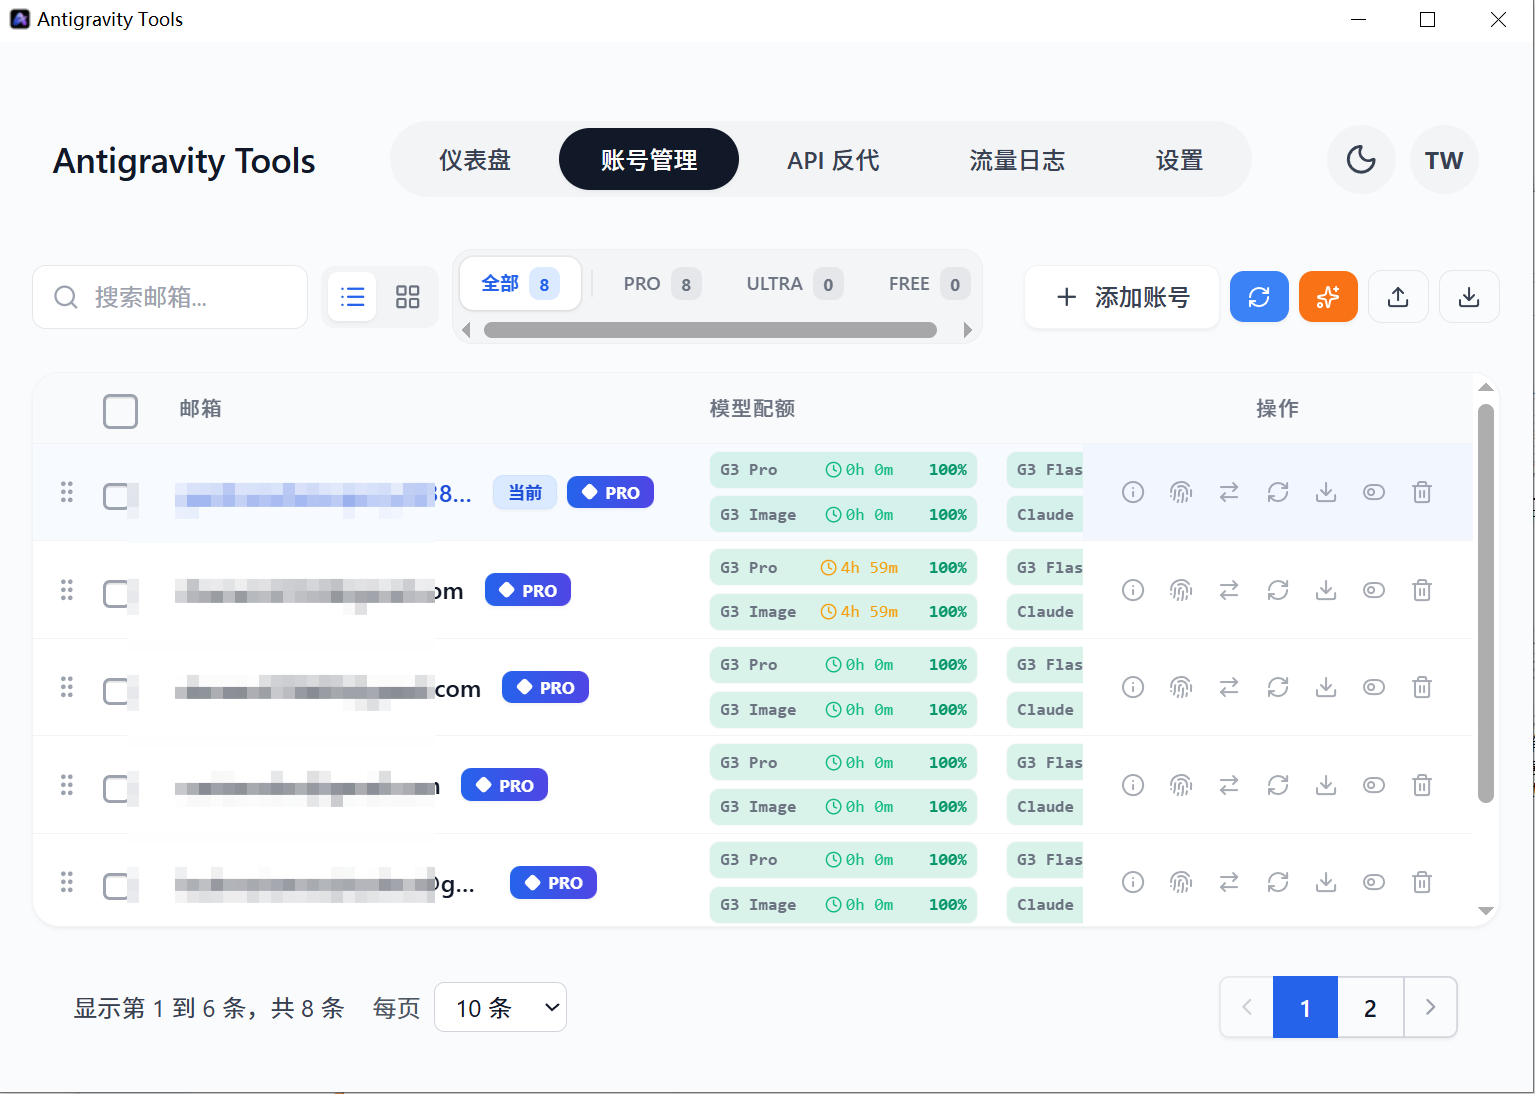Screen dimensions: 1535x1094
Task: Switch to the 流量日志 tab
Action: tap(1016, 160)
